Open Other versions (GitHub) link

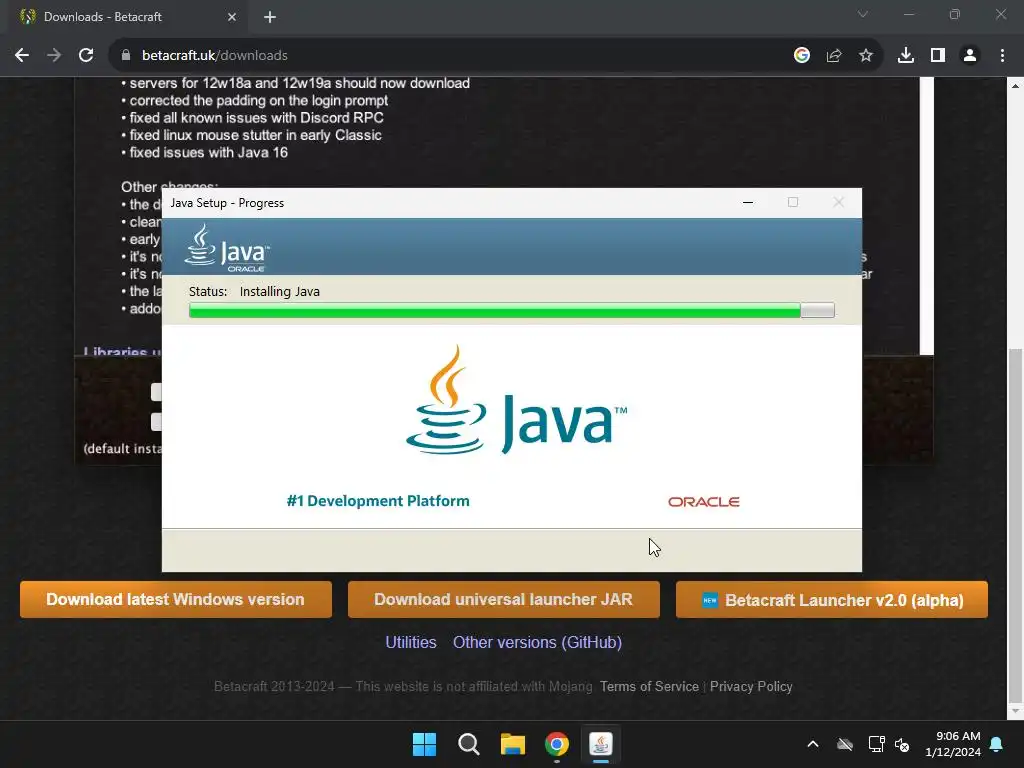[x=537, y=643]
